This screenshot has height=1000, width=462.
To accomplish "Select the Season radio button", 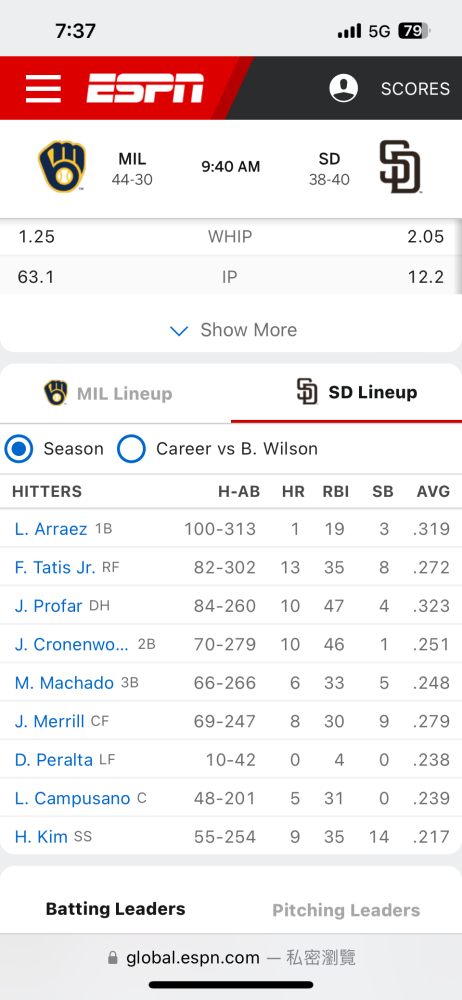I will pyautogui.click(x=19, y=449).
